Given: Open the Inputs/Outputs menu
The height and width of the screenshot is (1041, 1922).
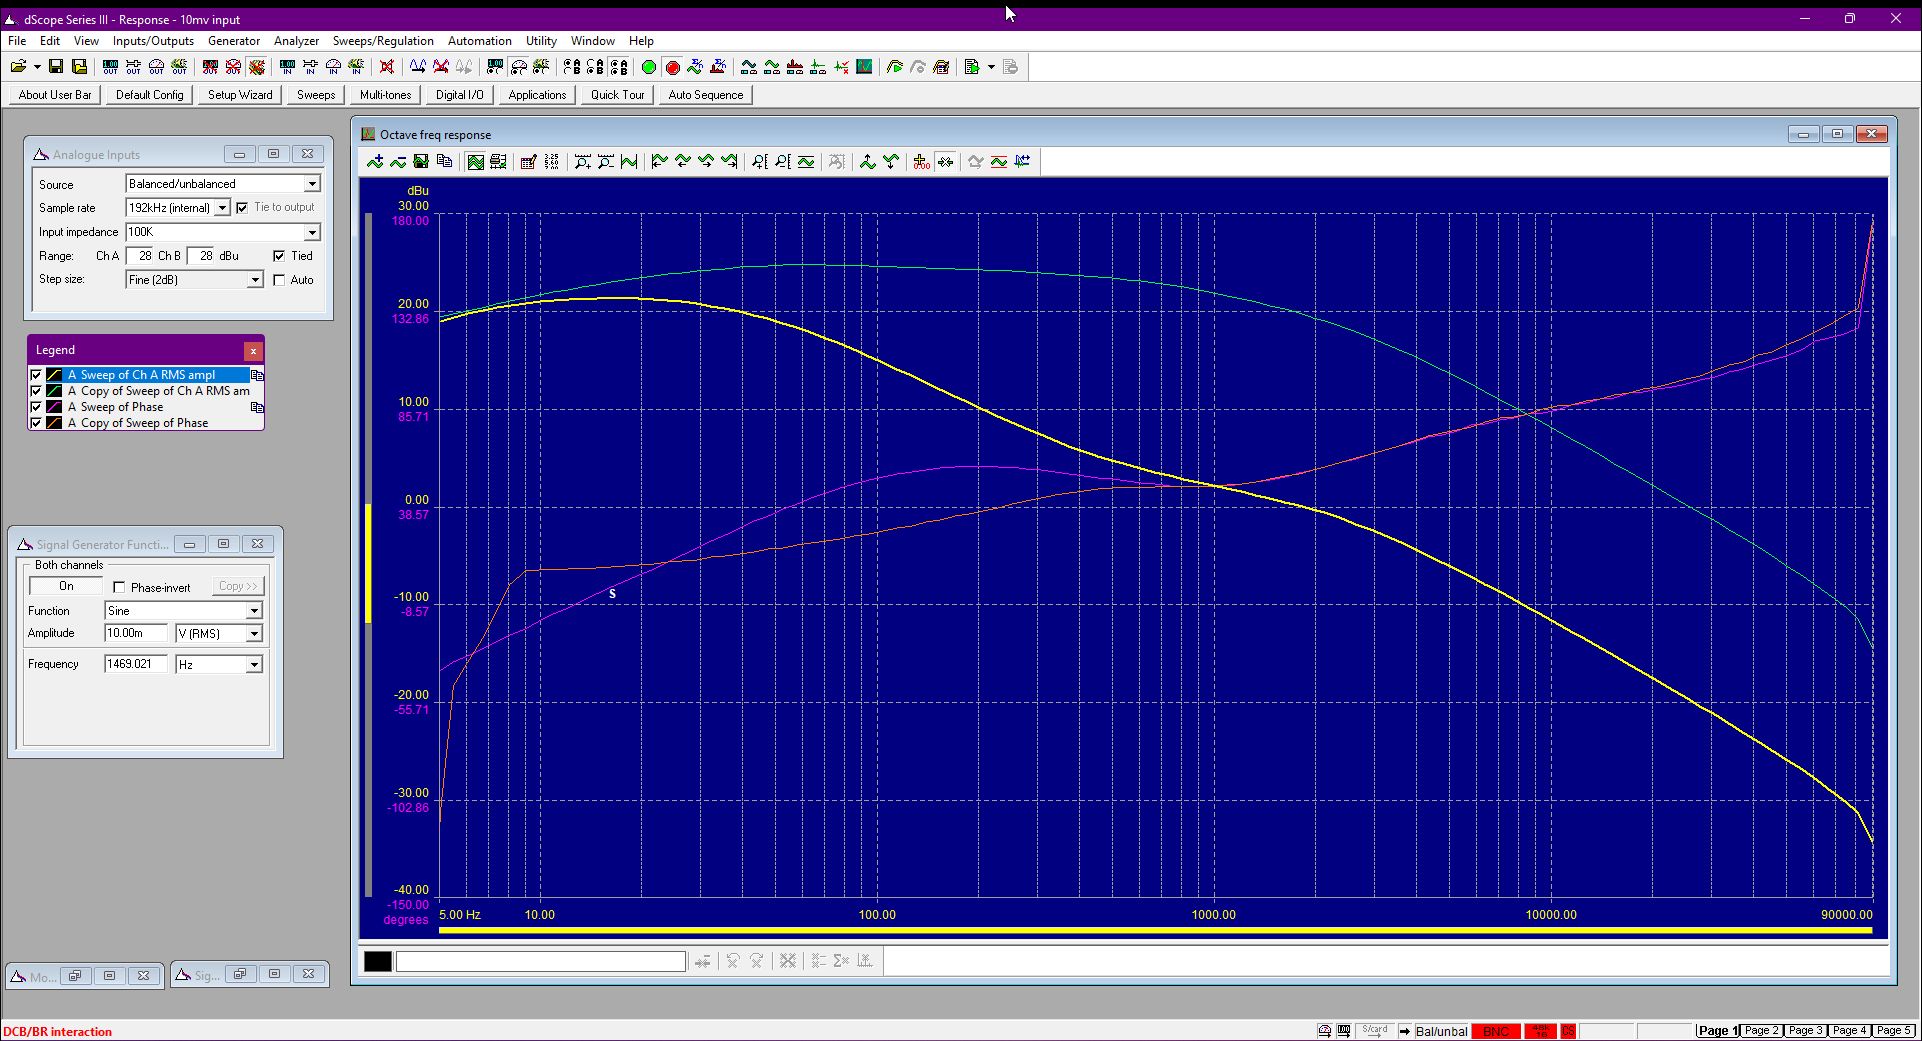Looking at the screenshot, I should [x=153, y=41].
